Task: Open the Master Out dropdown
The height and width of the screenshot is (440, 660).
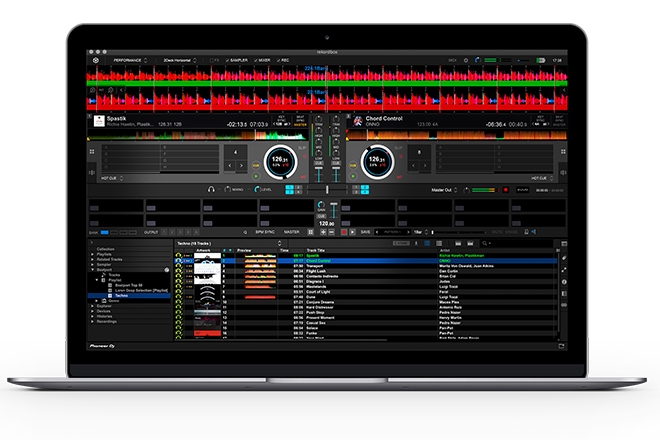Action: coord(444,190)
